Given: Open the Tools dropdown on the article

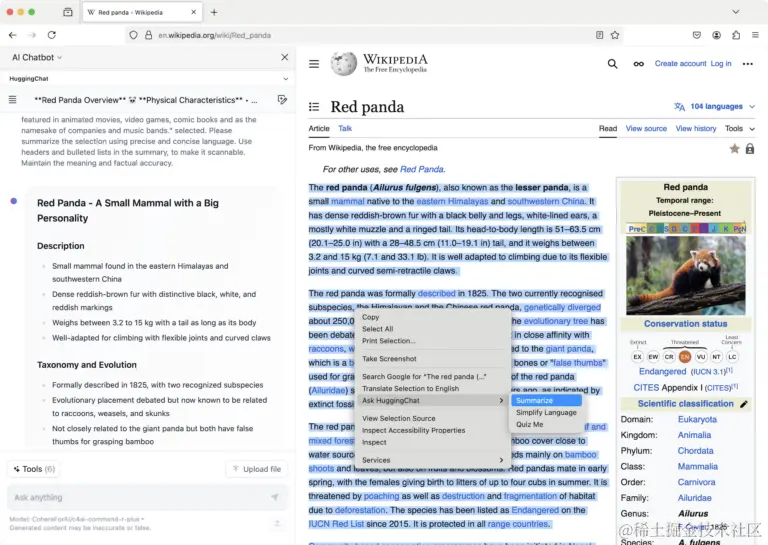Looking at the screenshot, I should click(x=740, y=128).
